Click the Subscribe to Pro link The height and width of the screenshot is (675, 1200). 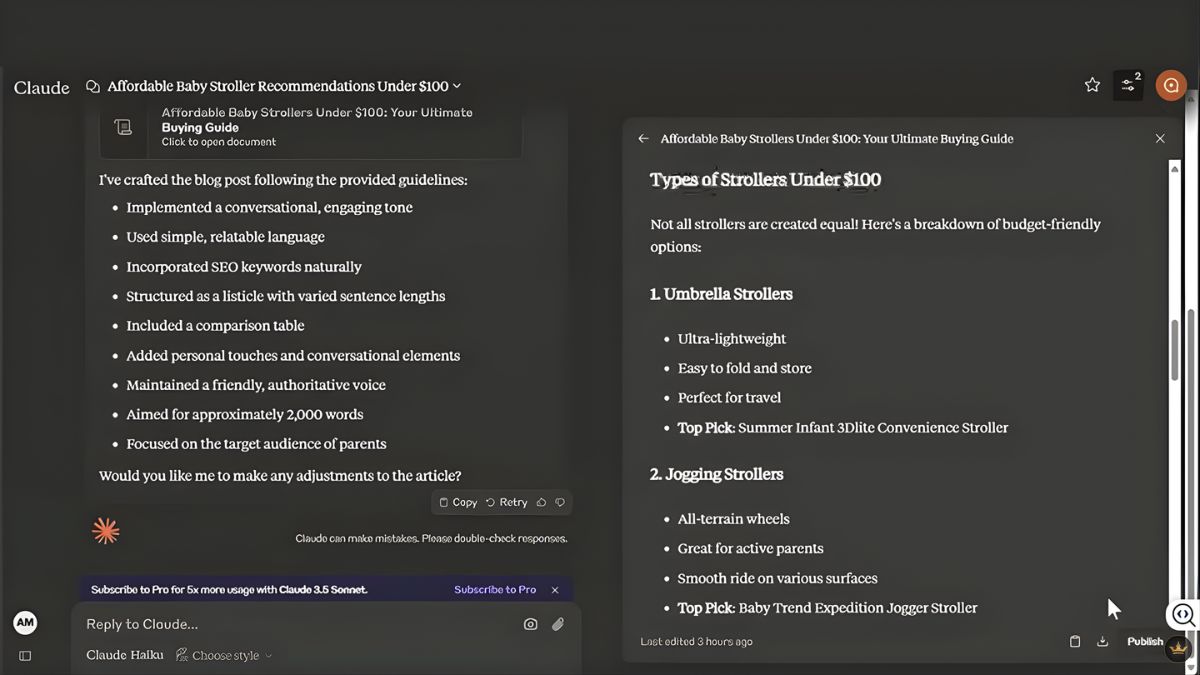point(495,590)
